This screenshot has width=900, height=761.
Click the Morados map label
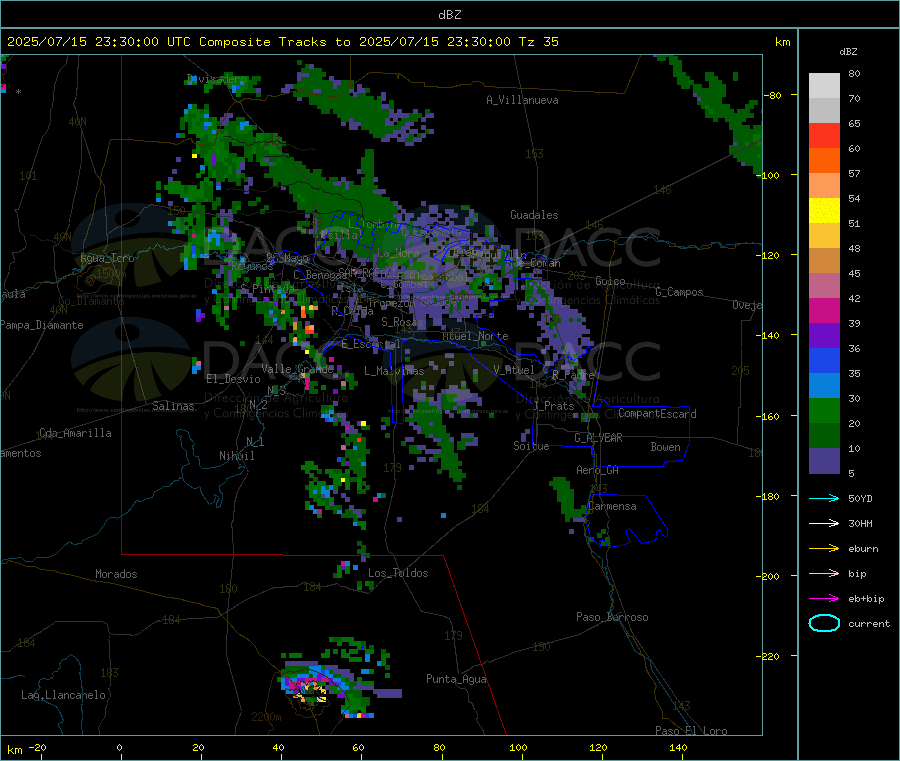pos(116,574)
